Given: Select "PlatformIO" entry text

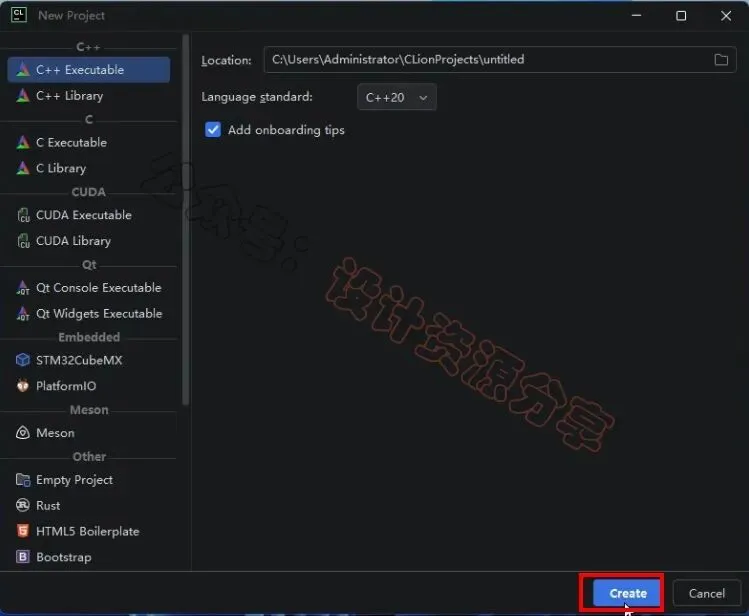Looking at the screenshot, I should click(66, 386).
